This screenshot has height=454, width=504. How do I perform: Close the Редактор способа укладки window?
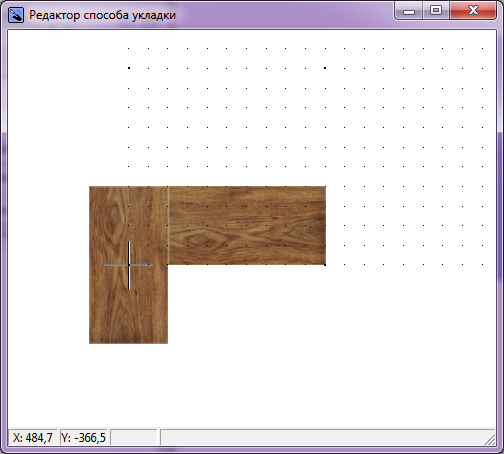pos(473,11)
